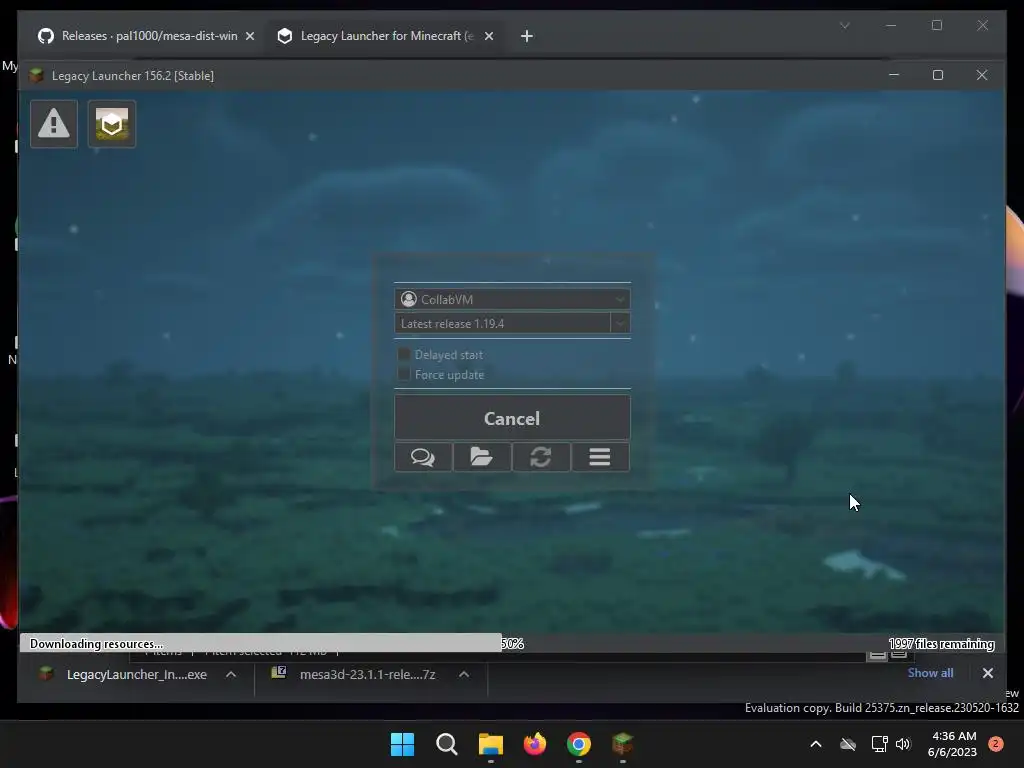Expand the CollabVM account dropdown
The width and height of the screenshot is (1024, 768).
click(x=512, y=299)
